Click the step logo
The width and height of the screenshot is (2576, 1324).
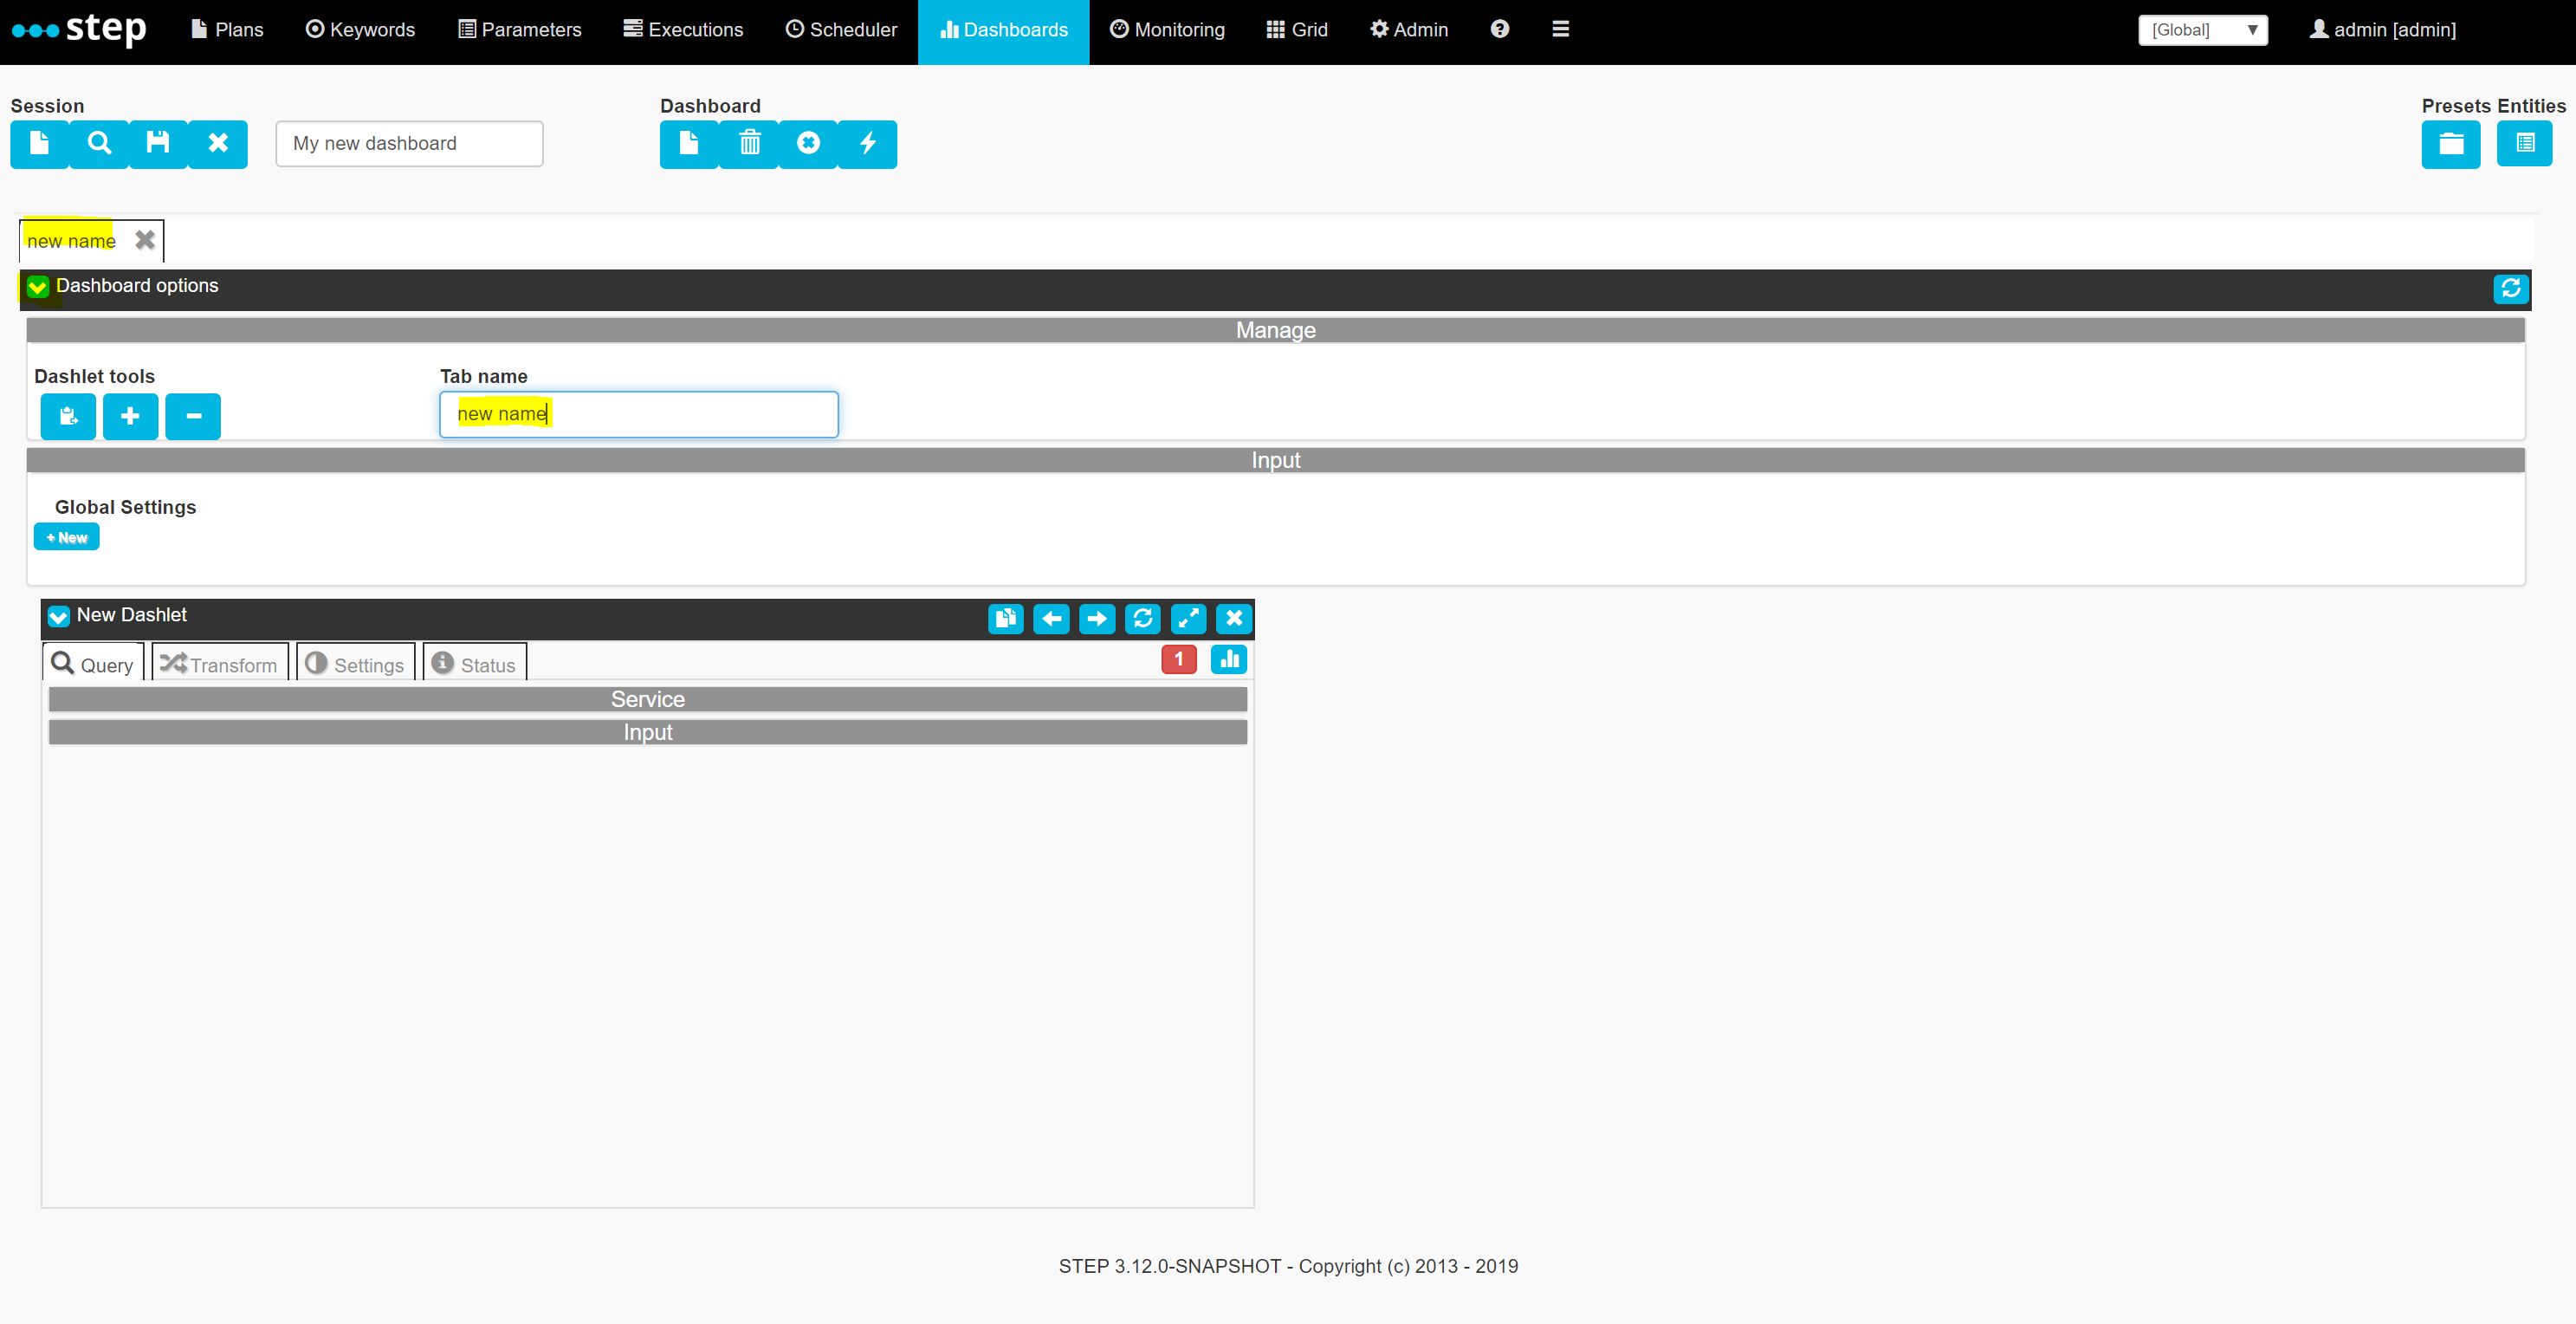[79, 29]
